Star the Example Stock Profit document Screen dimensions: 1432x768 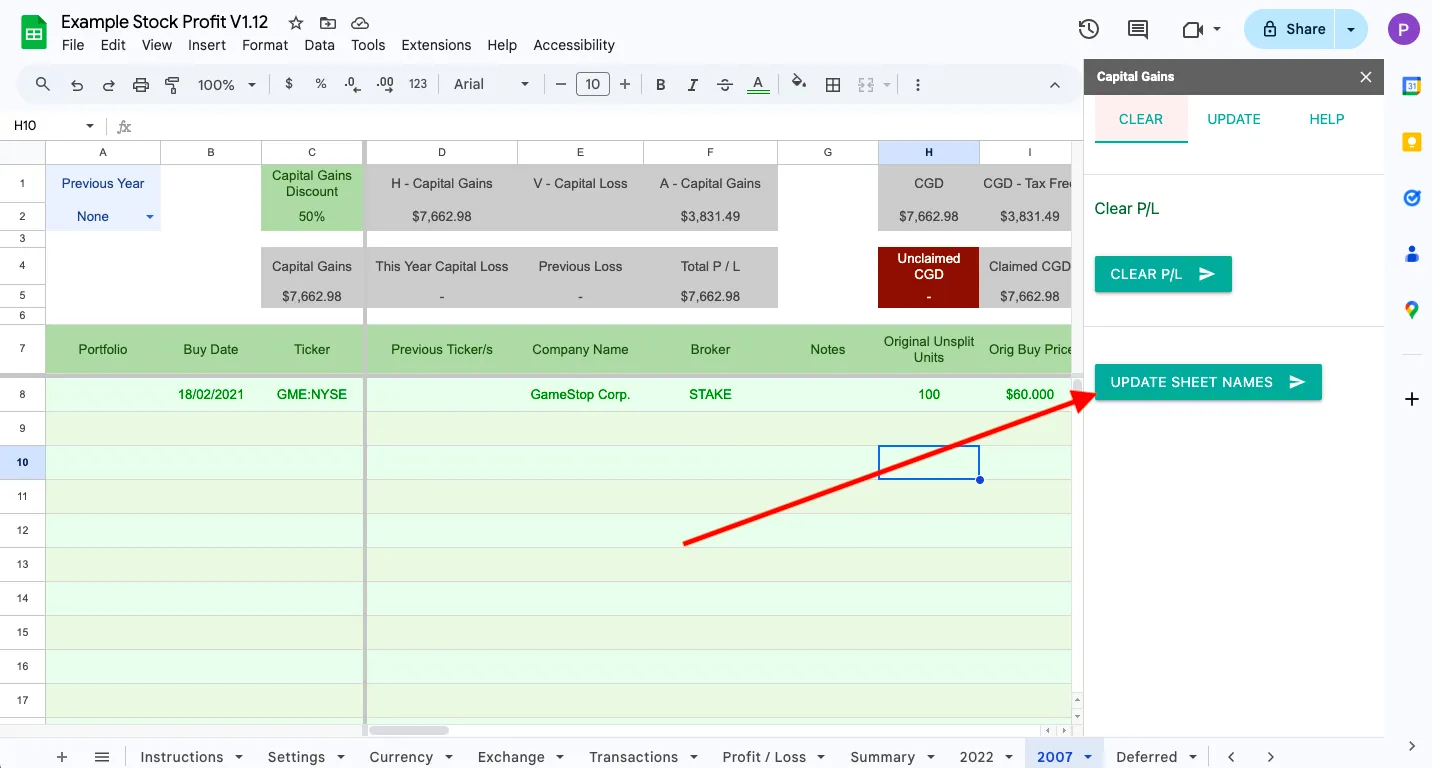pos(295,23)
